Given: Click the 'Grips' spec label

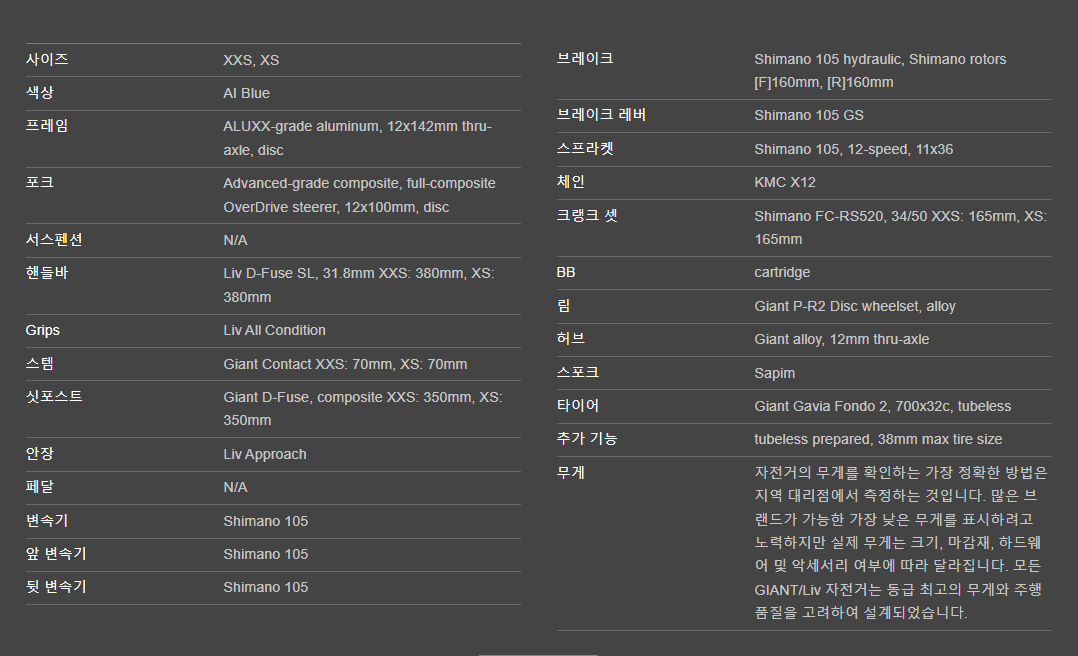Looking at the screenshot, I should [43, 330].
